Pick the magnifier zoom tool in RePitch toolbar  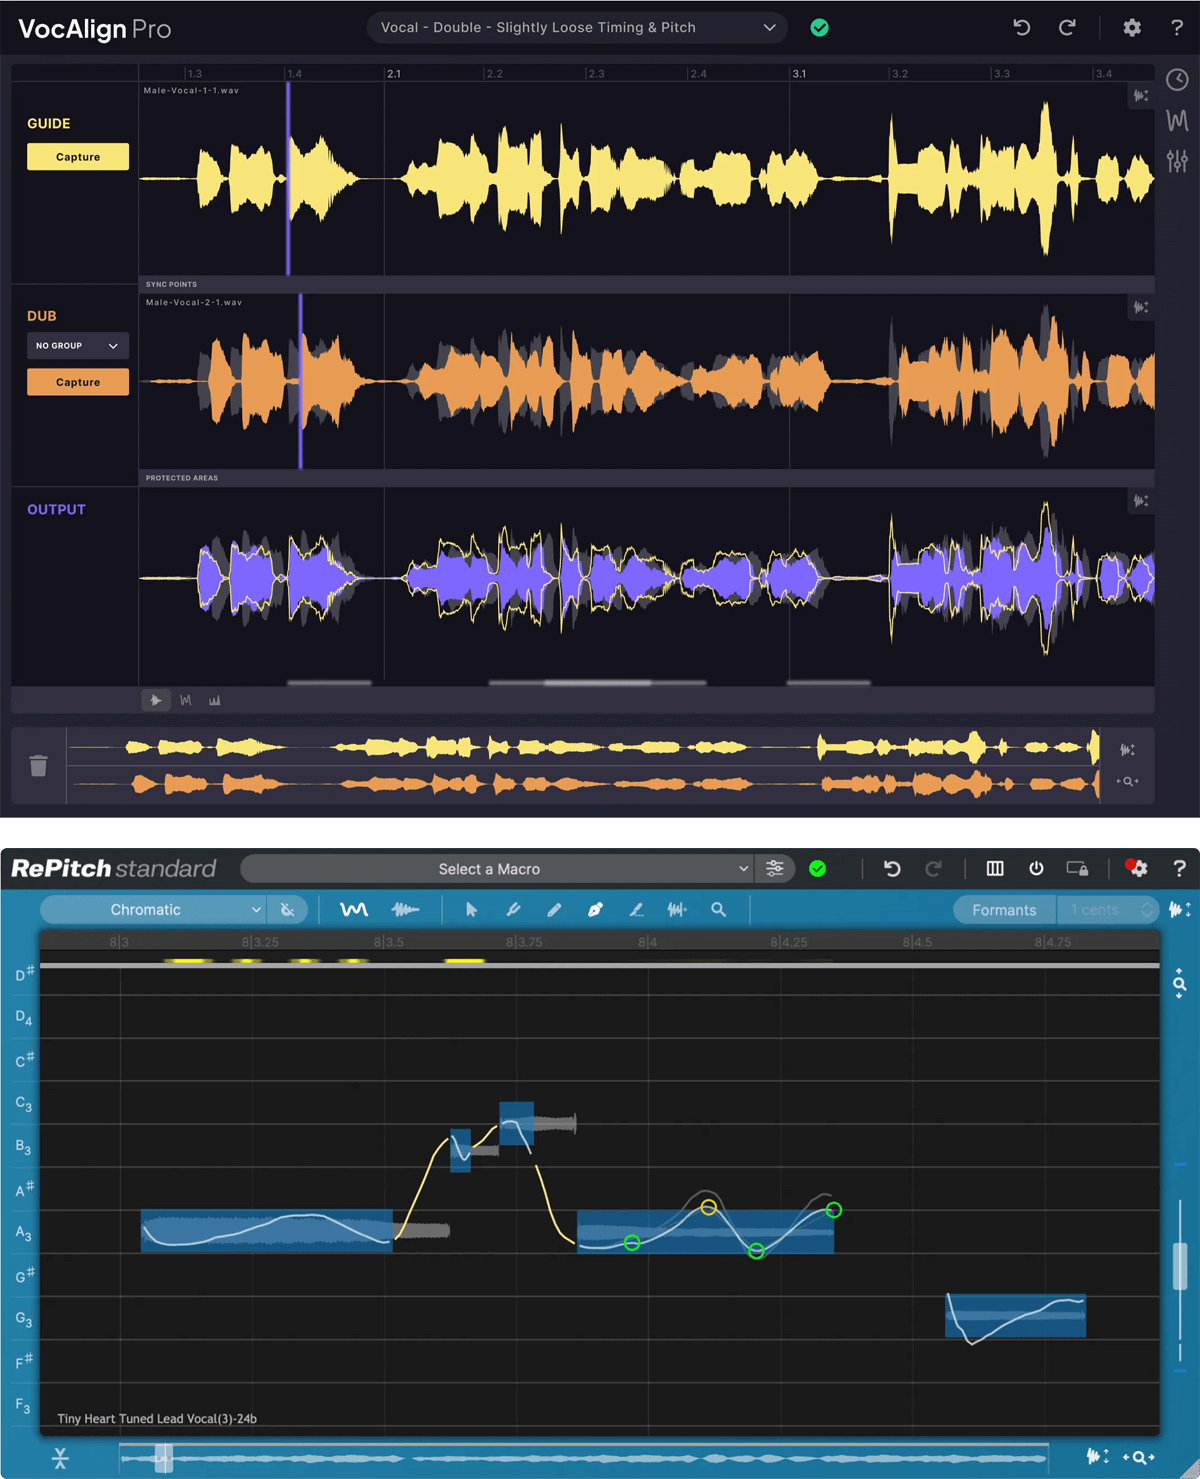[x=718, y=910]
